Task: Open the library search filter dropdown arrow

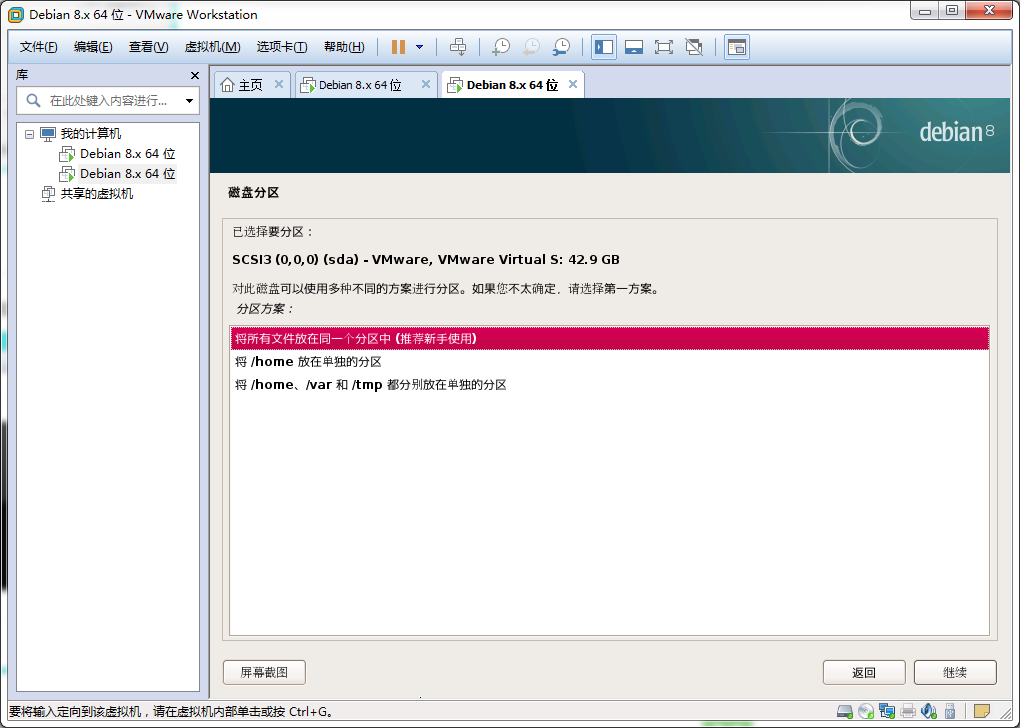Action: [x=189, y=101]
